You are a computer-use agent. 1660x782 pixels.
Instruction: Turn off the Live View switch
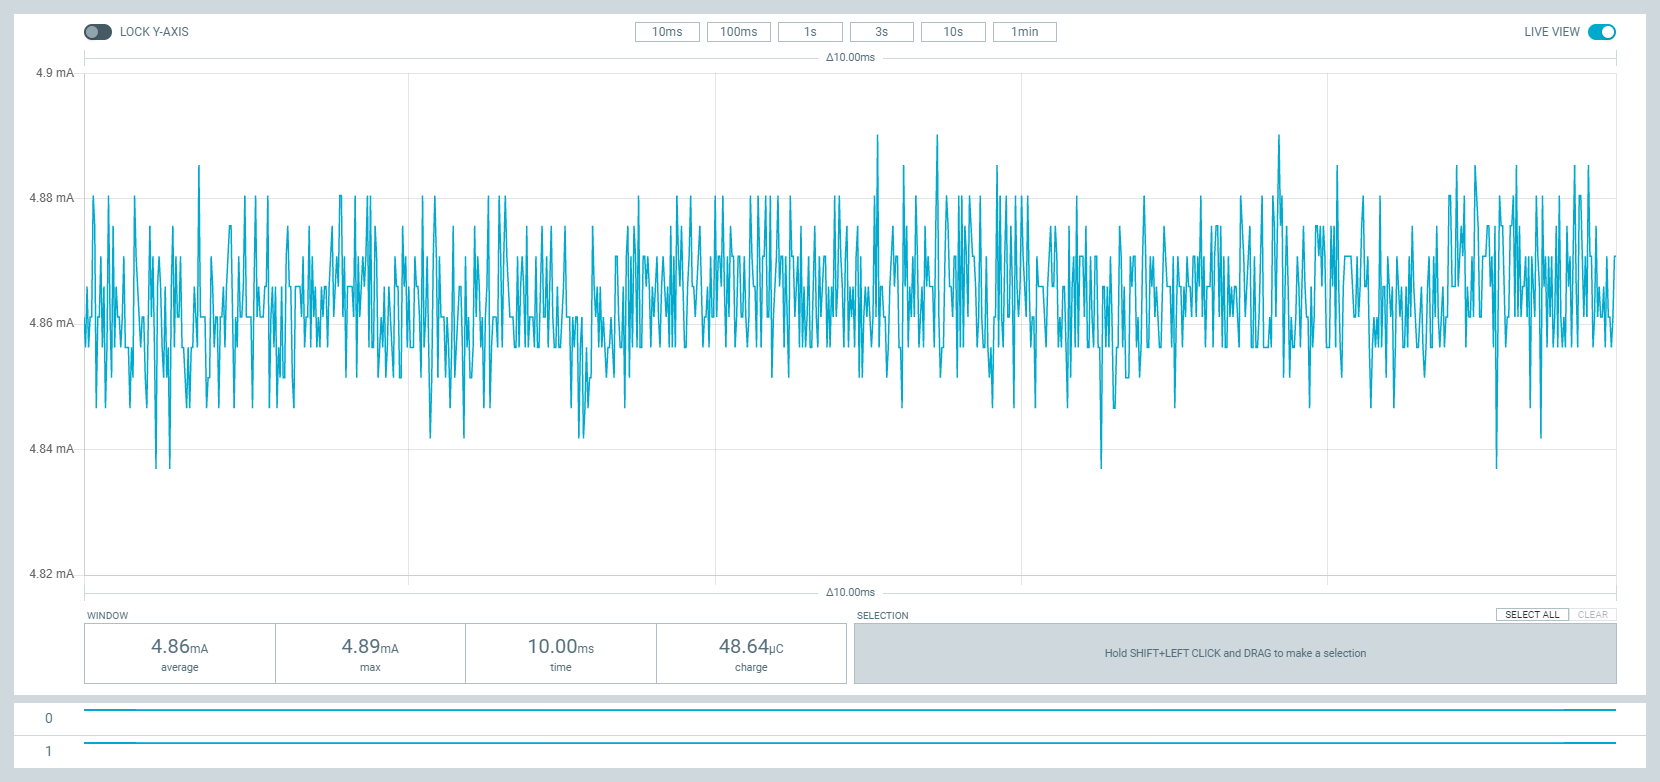click(x=1602, y=32)
